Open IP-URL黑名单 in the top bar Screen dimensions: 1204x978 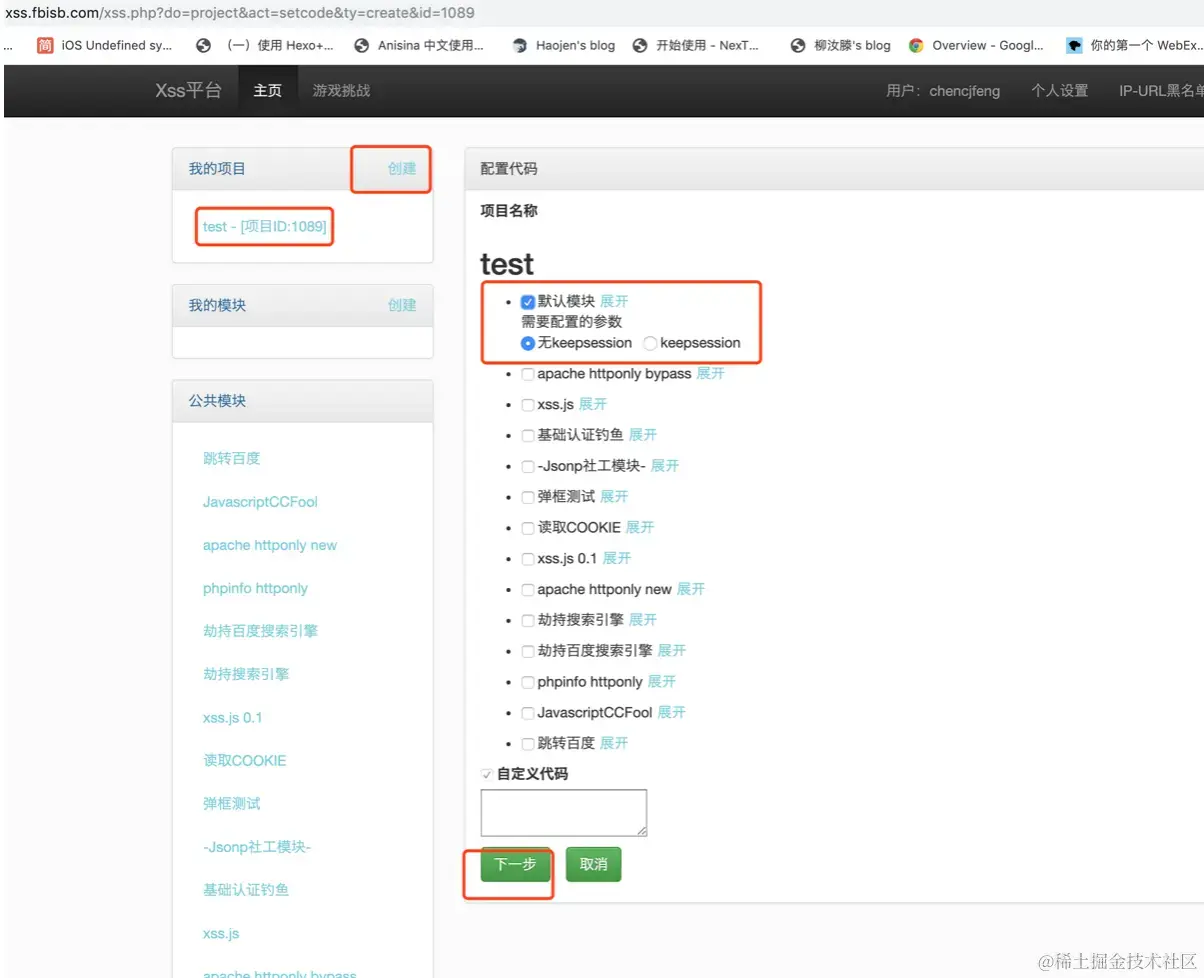coord(1161,91)
